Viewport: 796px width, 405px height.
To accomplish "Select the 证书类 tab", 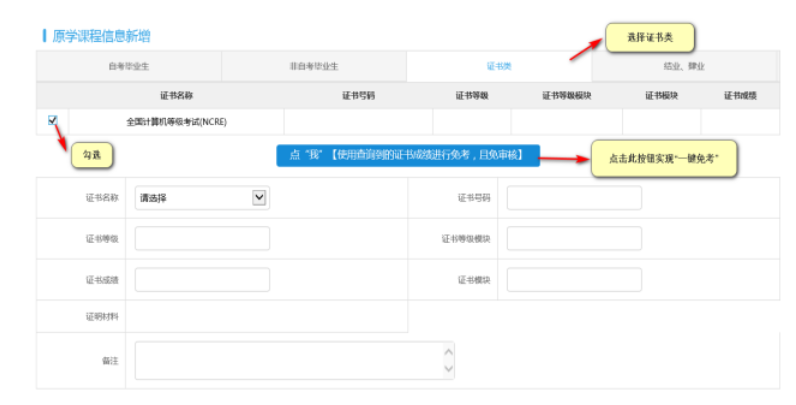I will pyautogui.click(x=498, y=66).
